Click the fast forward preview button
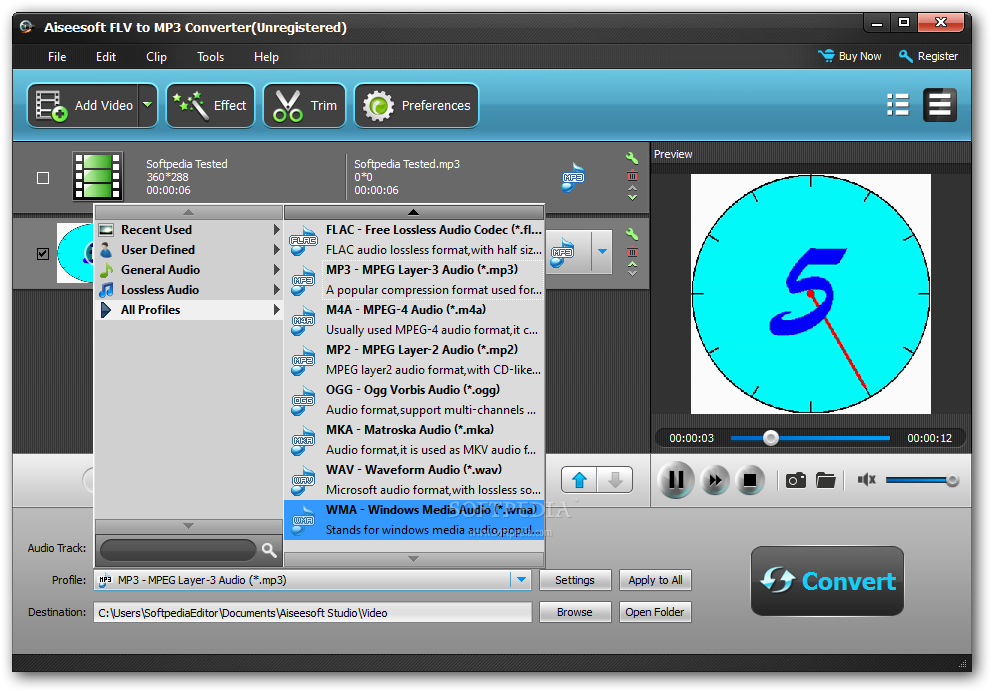The height and width of the screenshot is (692, 992). pyautogui.click(x=716, y=481)
